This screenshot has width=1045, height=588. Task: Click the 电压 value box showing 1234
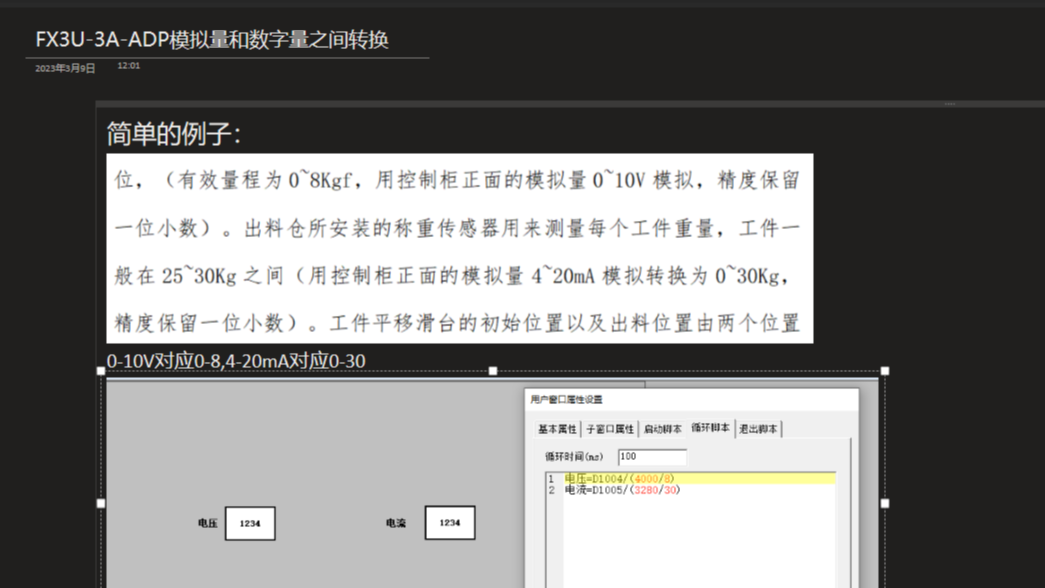(249, 523)
